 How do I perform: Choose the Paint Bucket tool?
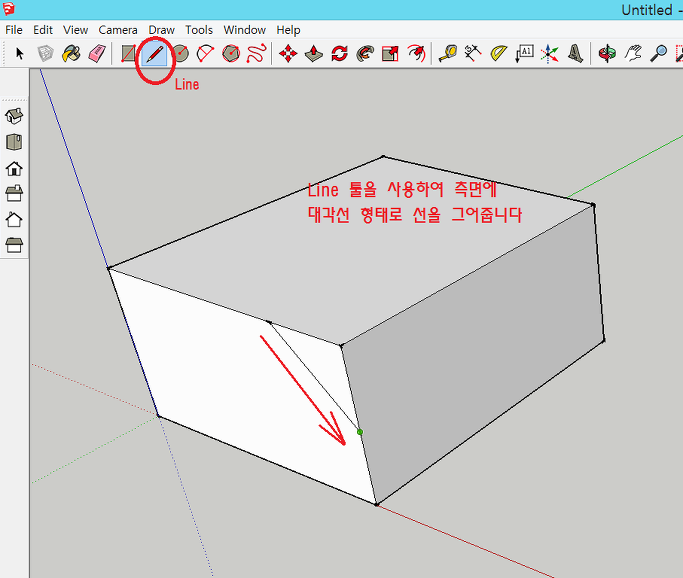[x=71, y=54]
